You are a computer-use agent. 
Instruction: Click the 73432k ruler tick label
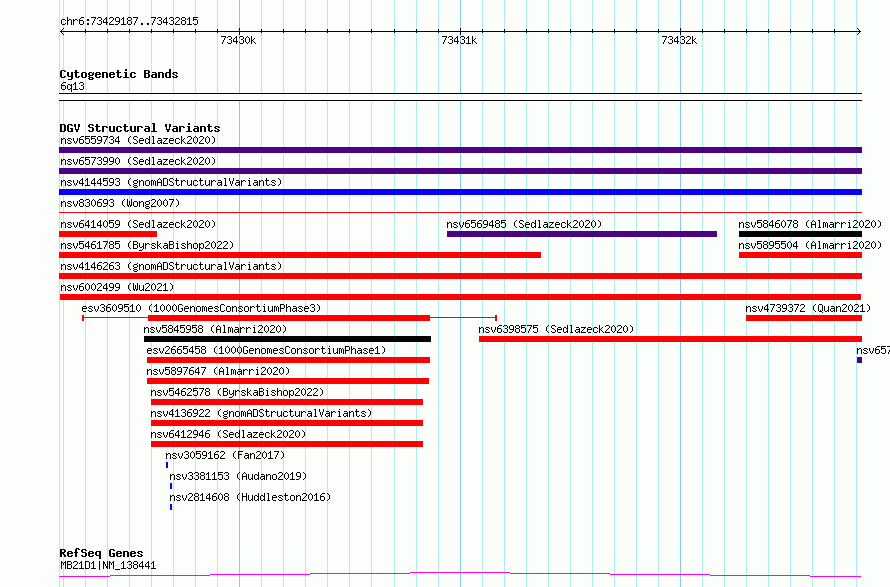click(x=679, y=40)
